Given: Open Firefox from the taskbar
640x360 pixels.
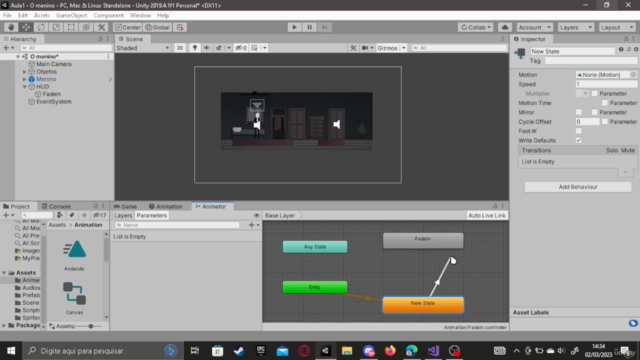Looking at the screenshot, I should click(390, 351).
